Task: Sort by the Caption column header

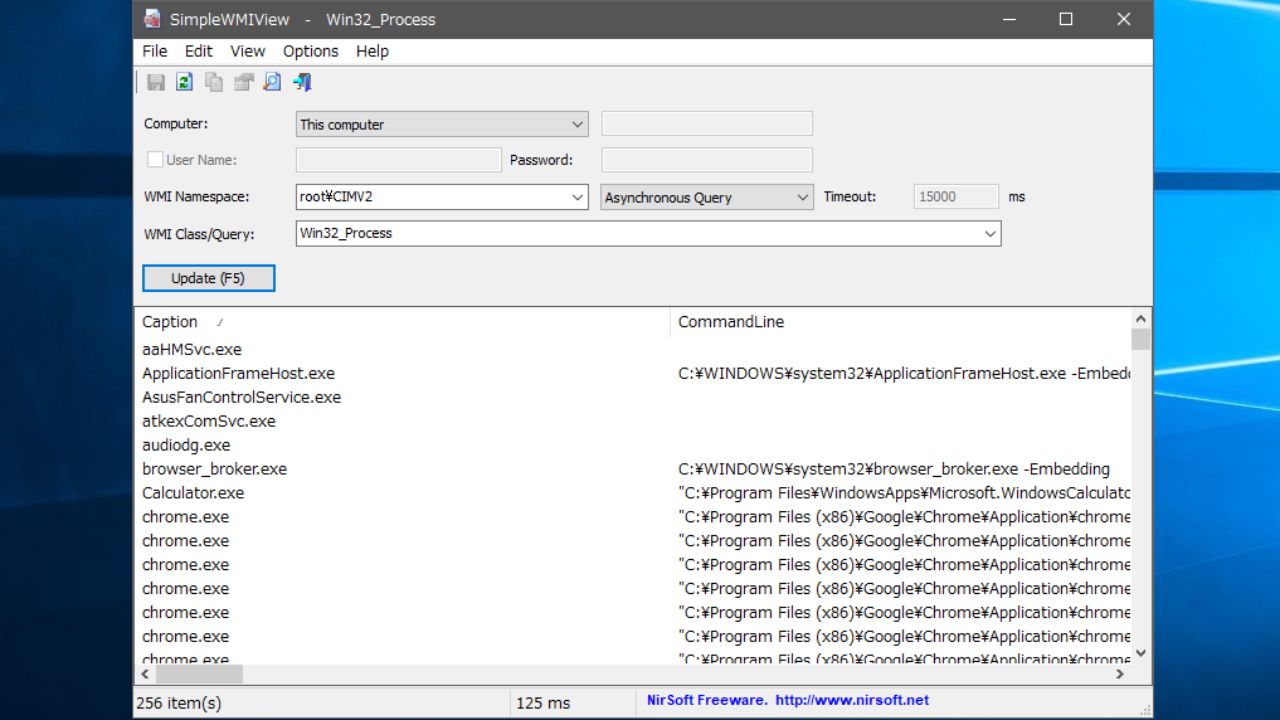Action: point(402,322)
